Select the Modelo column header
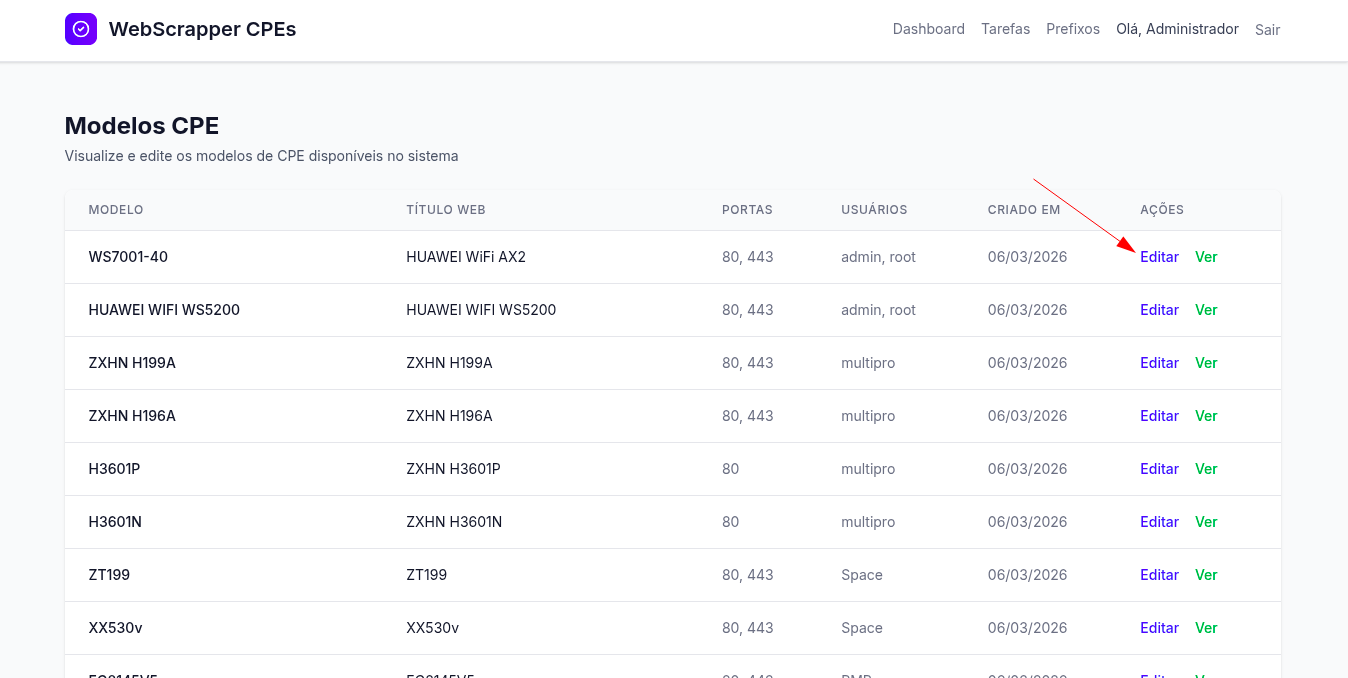The image size is (1348, 678). 116,210
